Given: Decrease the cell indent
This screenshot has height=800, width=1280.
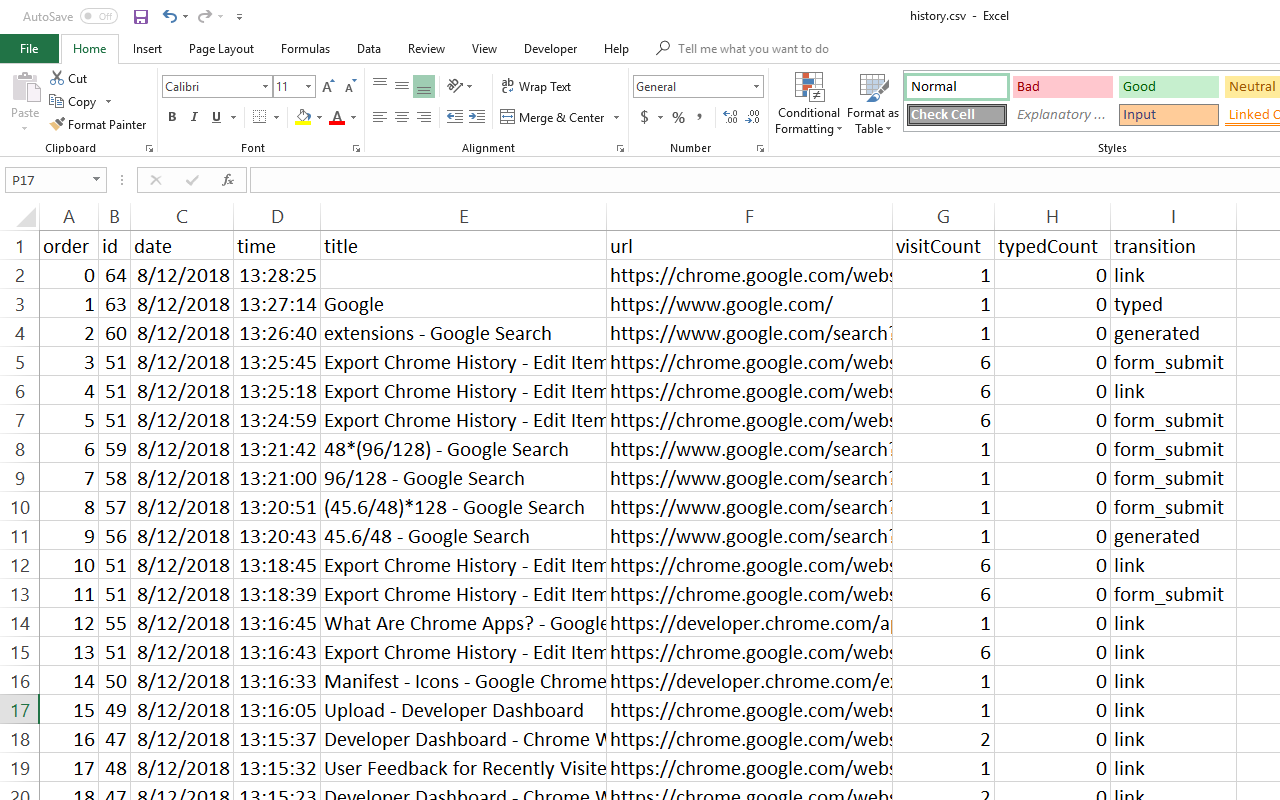Looking at the screenshot, I should click(455, 118).
